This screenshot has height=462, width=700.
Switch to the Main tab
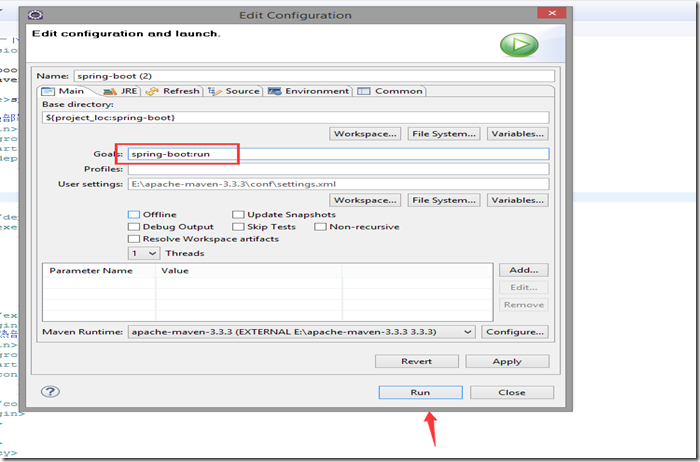(64, 91)
